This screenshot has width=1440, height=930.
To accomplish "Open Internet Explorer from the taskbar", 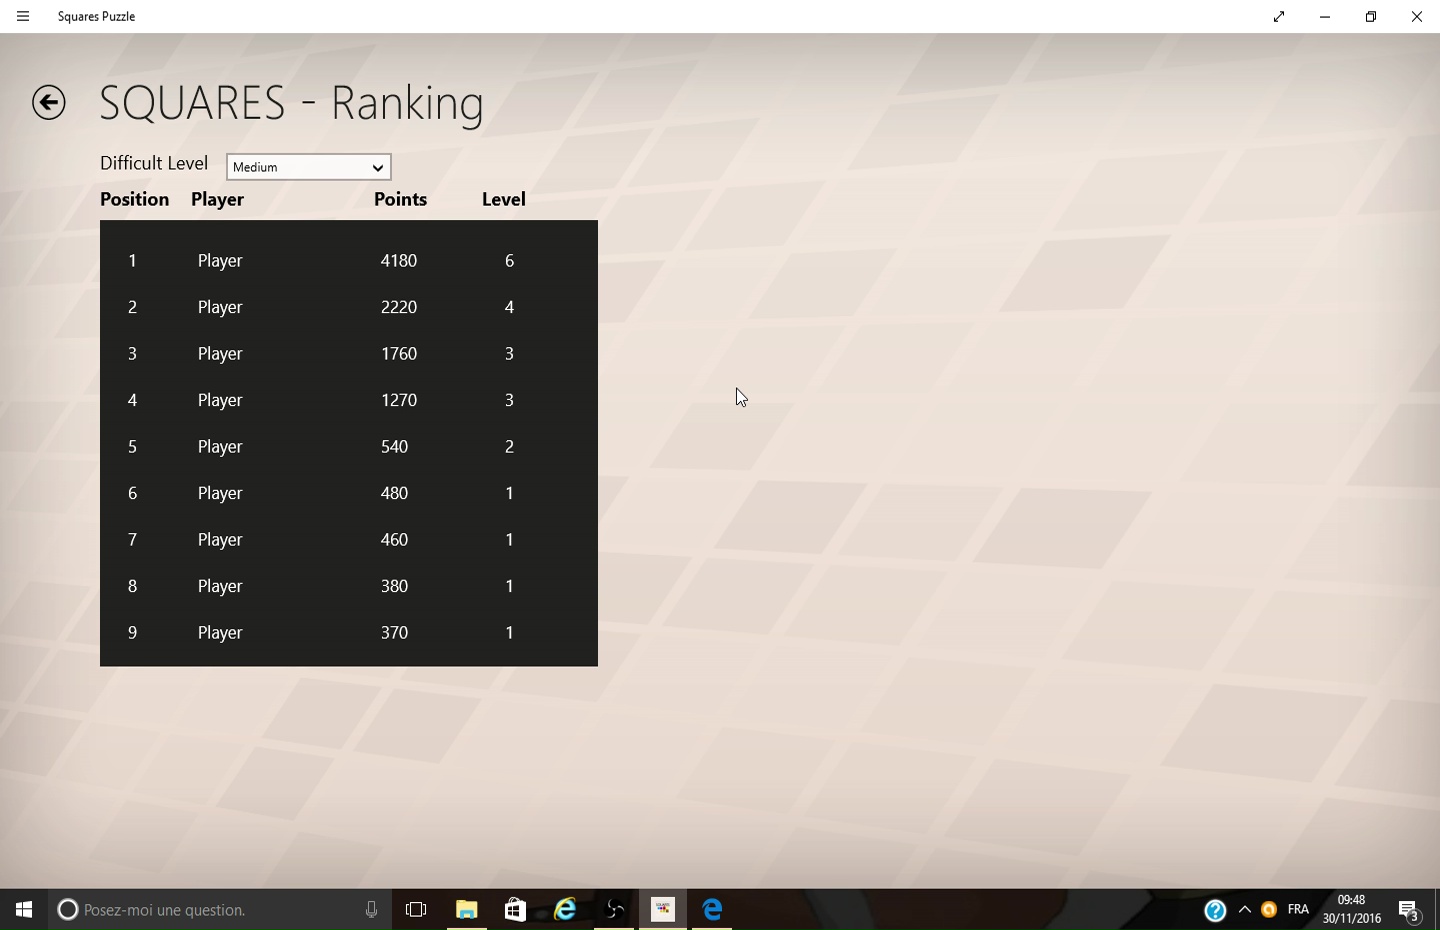I will tap(565, 909).
